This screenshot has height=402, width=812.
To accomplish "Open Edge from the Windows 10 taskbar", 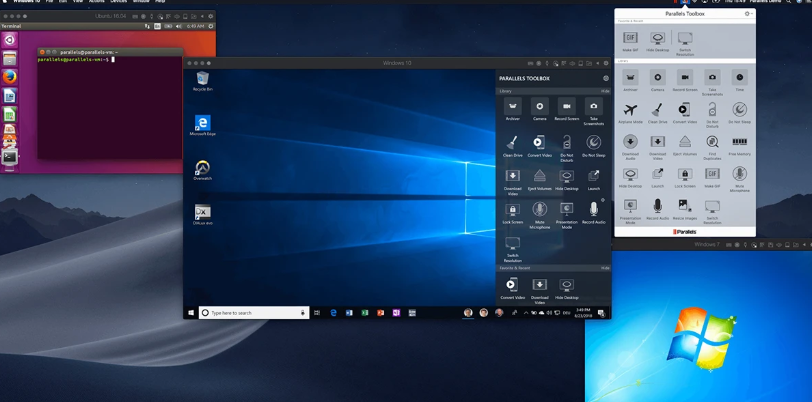I will click(x=334, y=313).
